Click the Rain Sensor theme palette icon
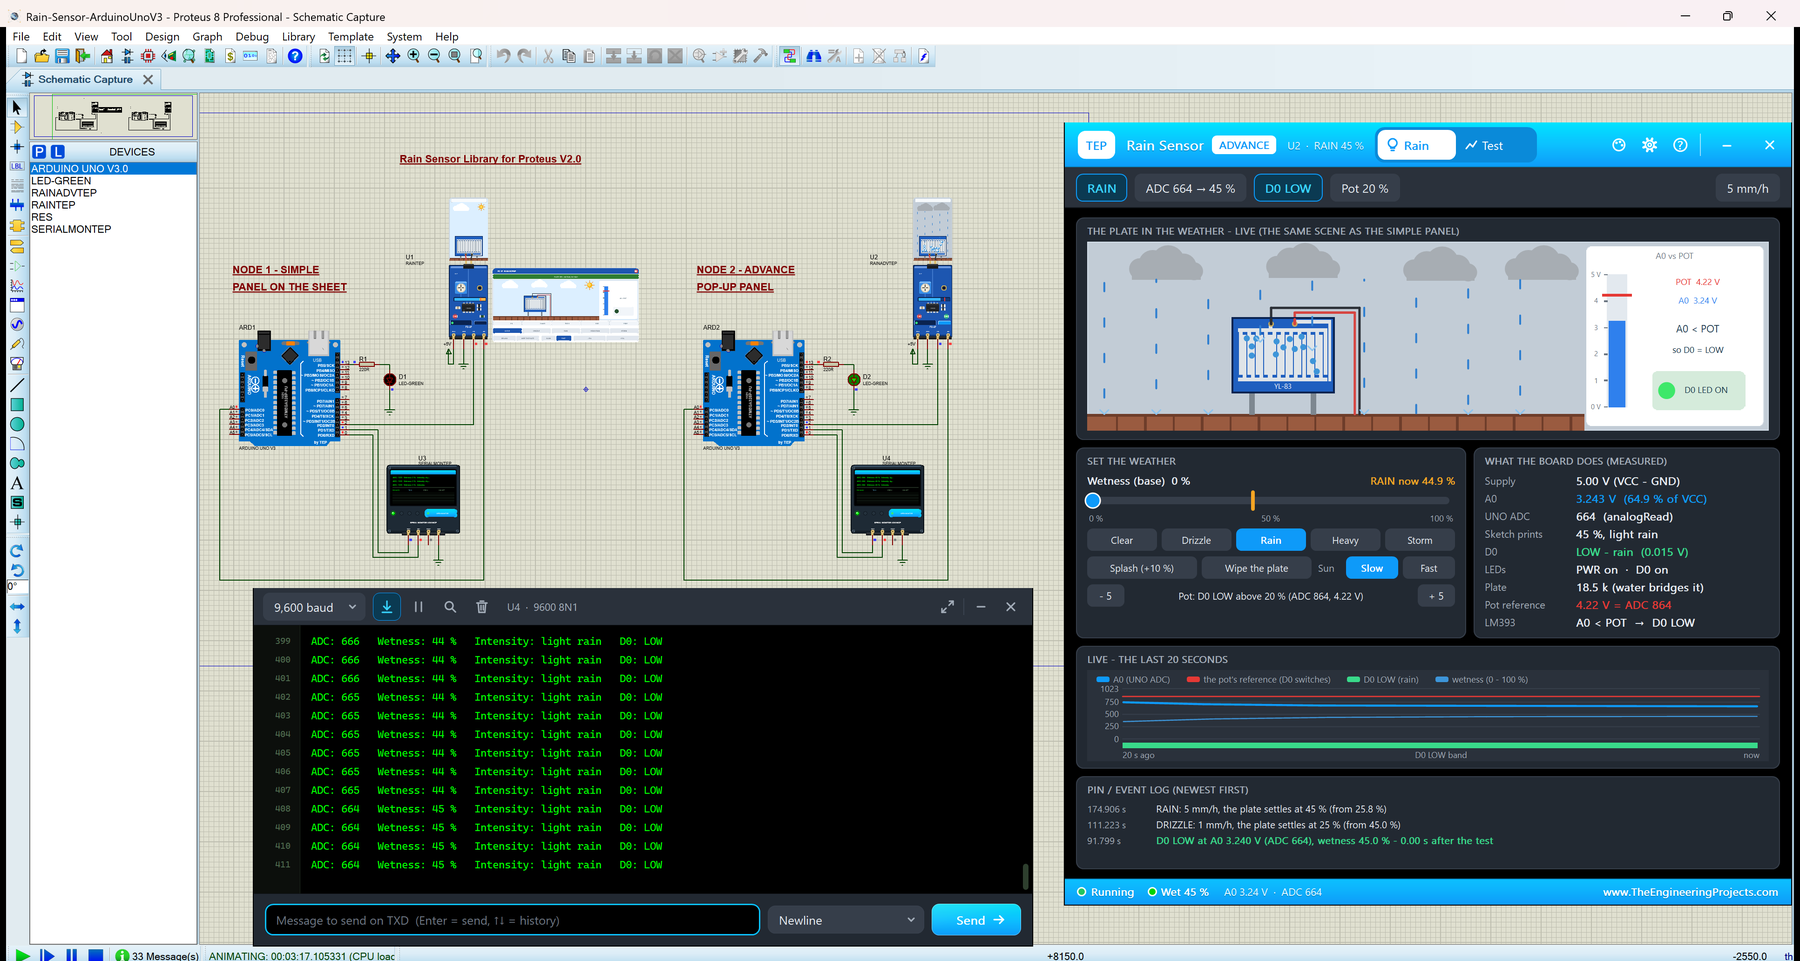Screen dimensions: 1800x961 pos(1619,145)
